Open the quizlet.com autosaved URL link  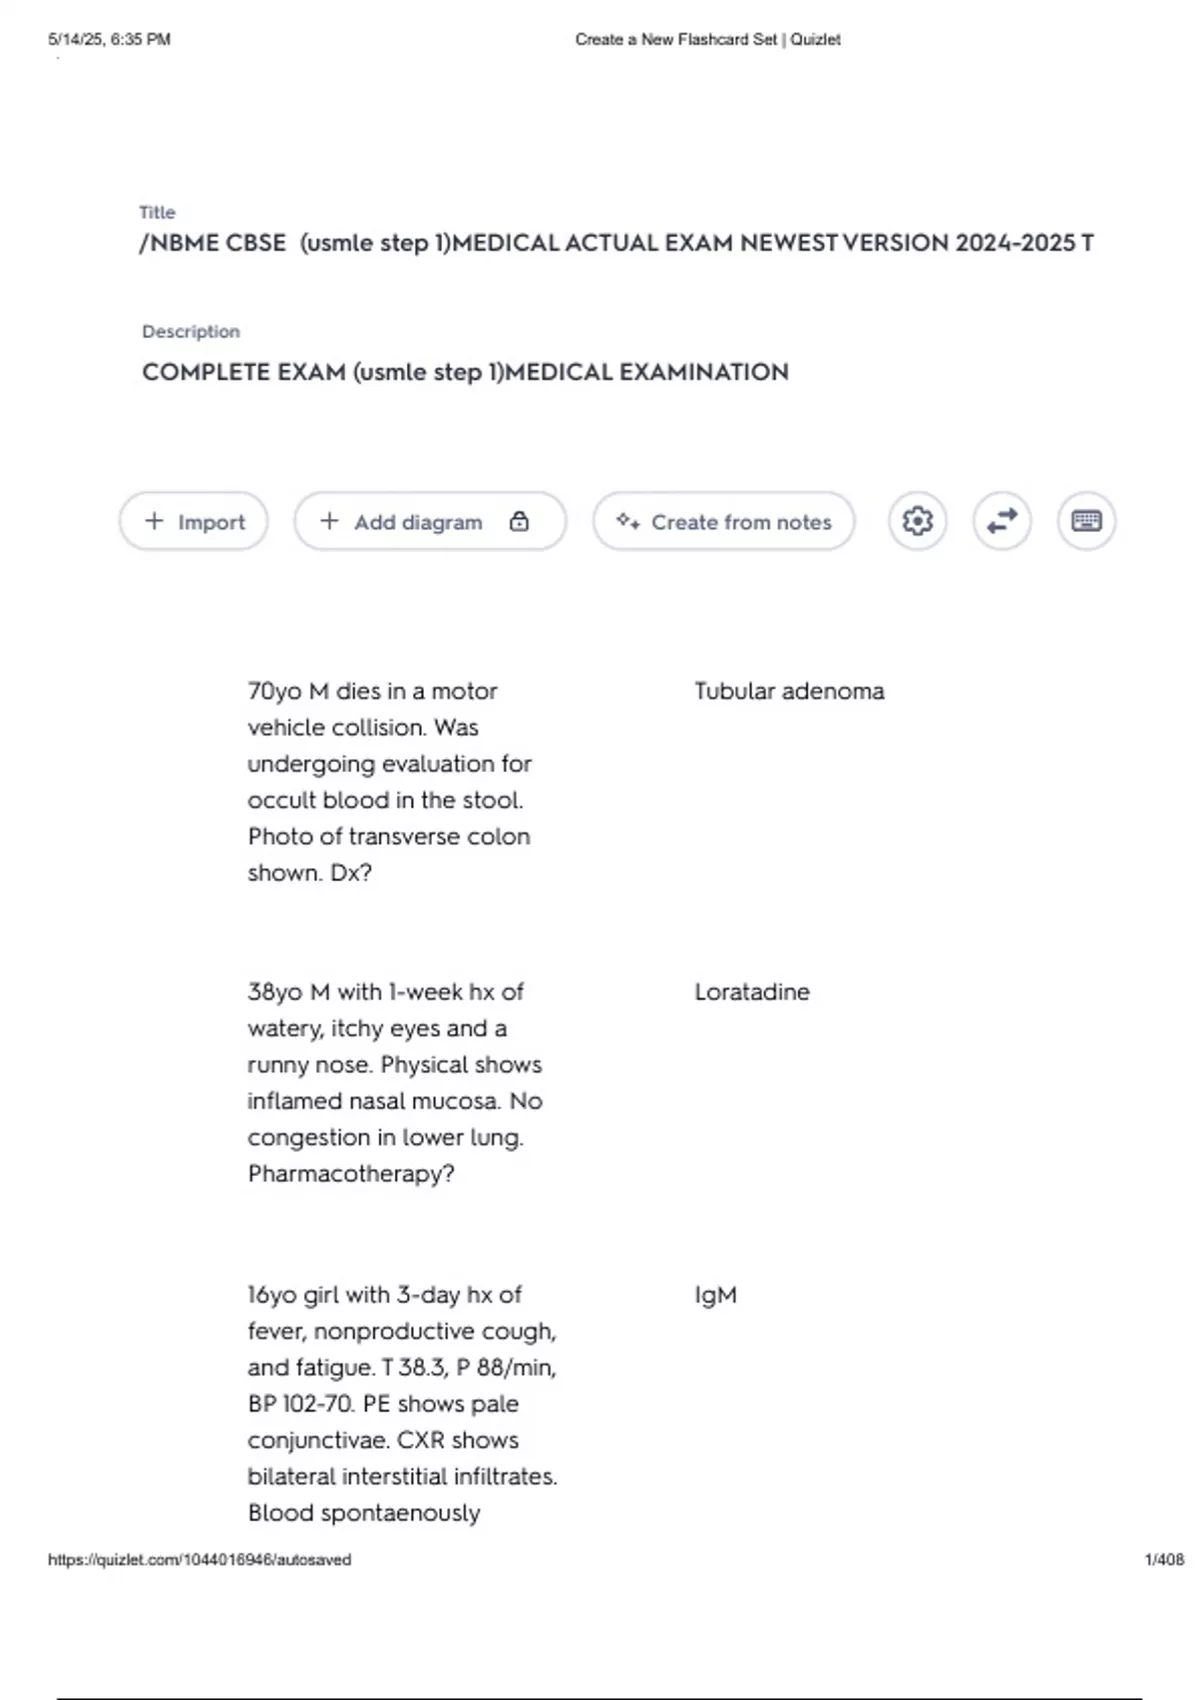(200, 1559)
